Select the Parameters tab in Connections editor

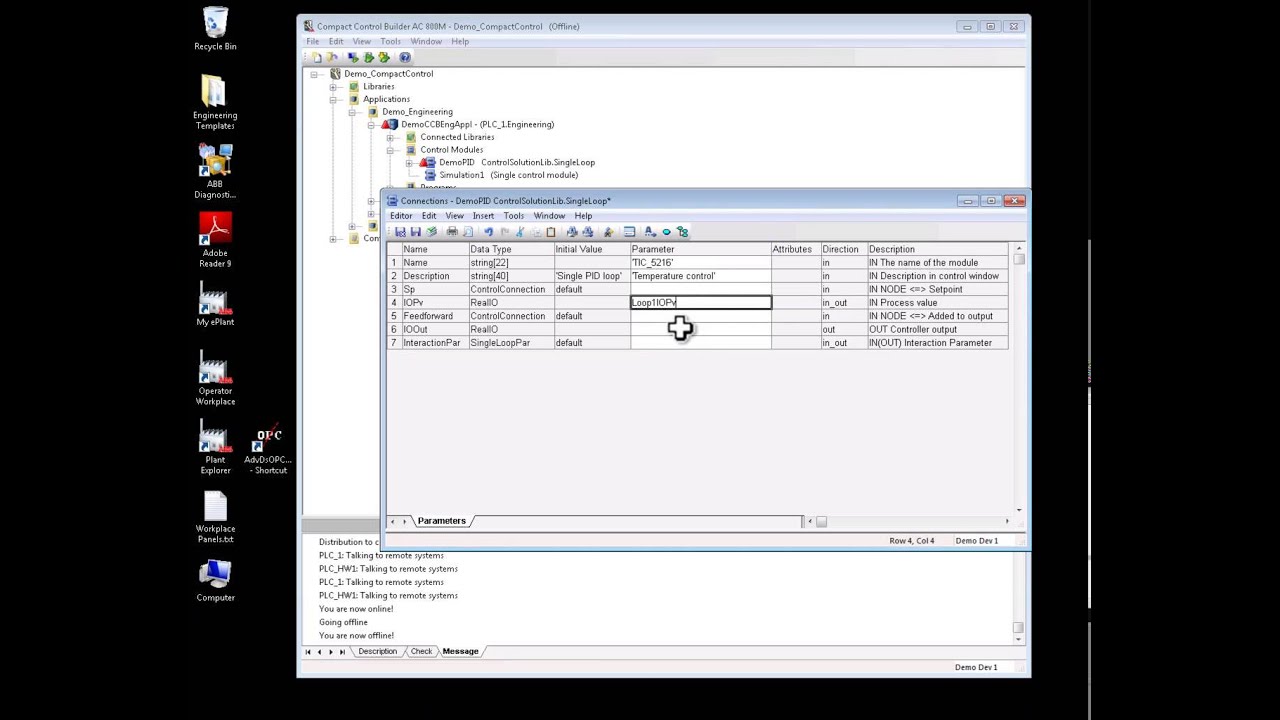click(x=441, y=521)
